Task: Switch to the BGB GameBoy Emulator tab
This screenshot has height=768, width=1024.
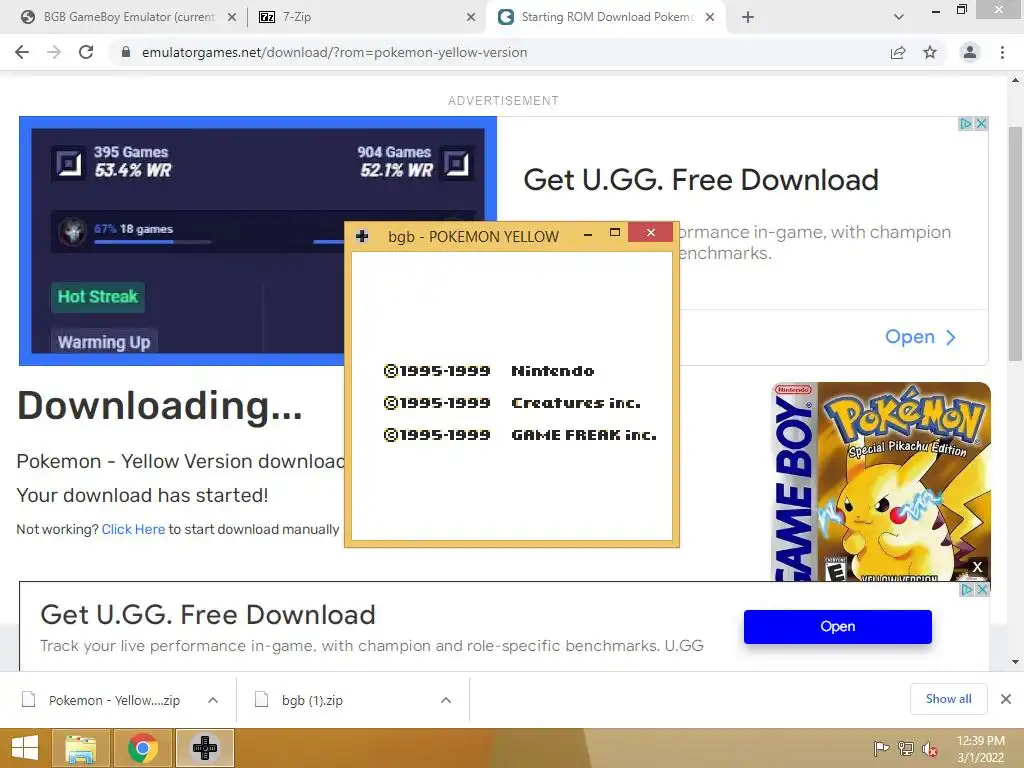Action: coord(129,17)
